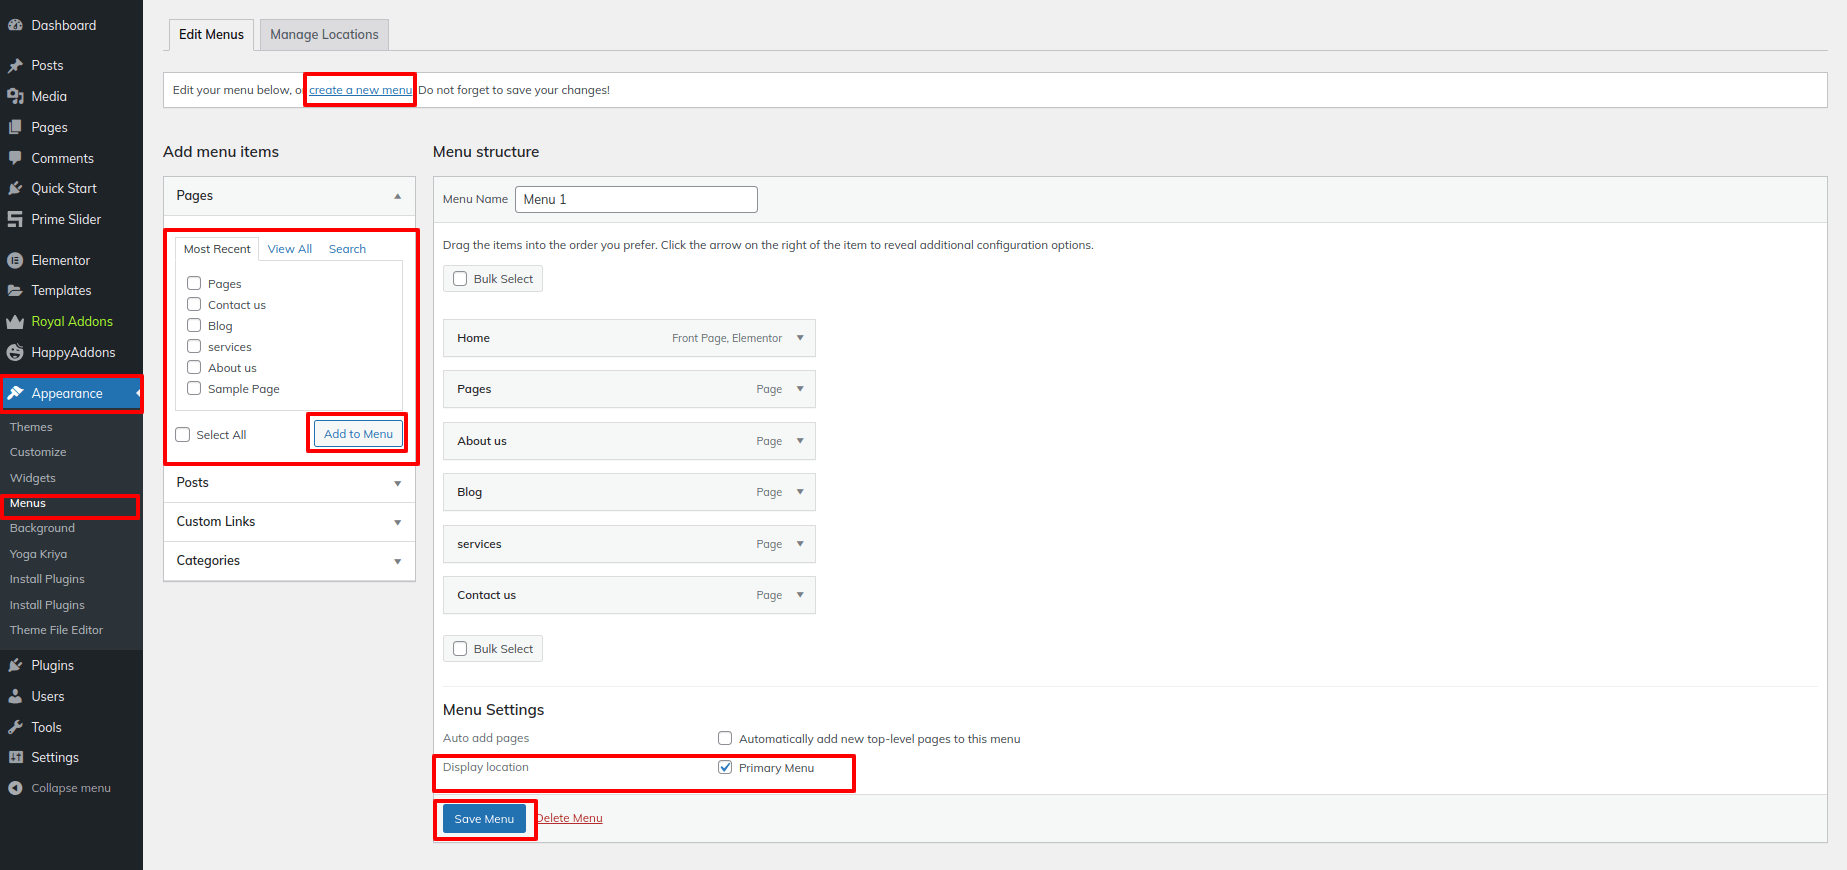Open Comments using the speech bubble icon
Image resolution: width=1847 pixels, height=870 pixels.
[15, 158]
